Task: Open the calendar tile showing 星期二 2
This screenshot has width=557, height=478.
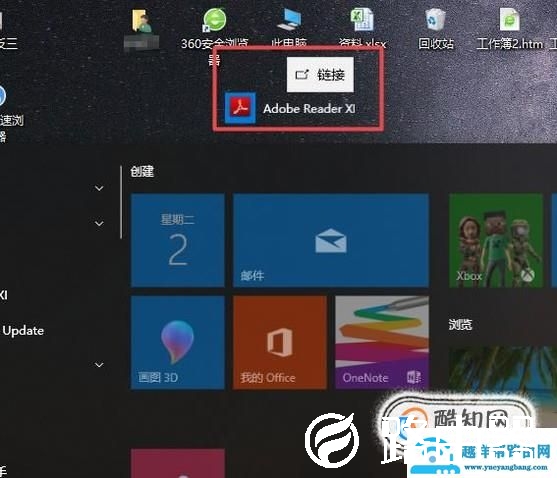Action: coord(178,240)
